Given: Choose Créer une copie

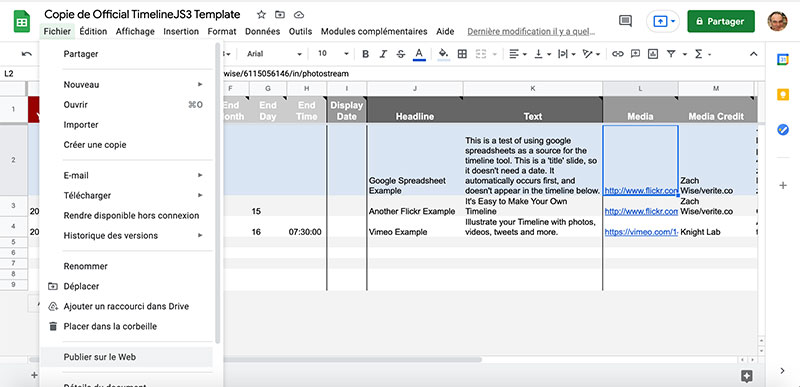Looking at the screenshot, I should pos(126,144).
